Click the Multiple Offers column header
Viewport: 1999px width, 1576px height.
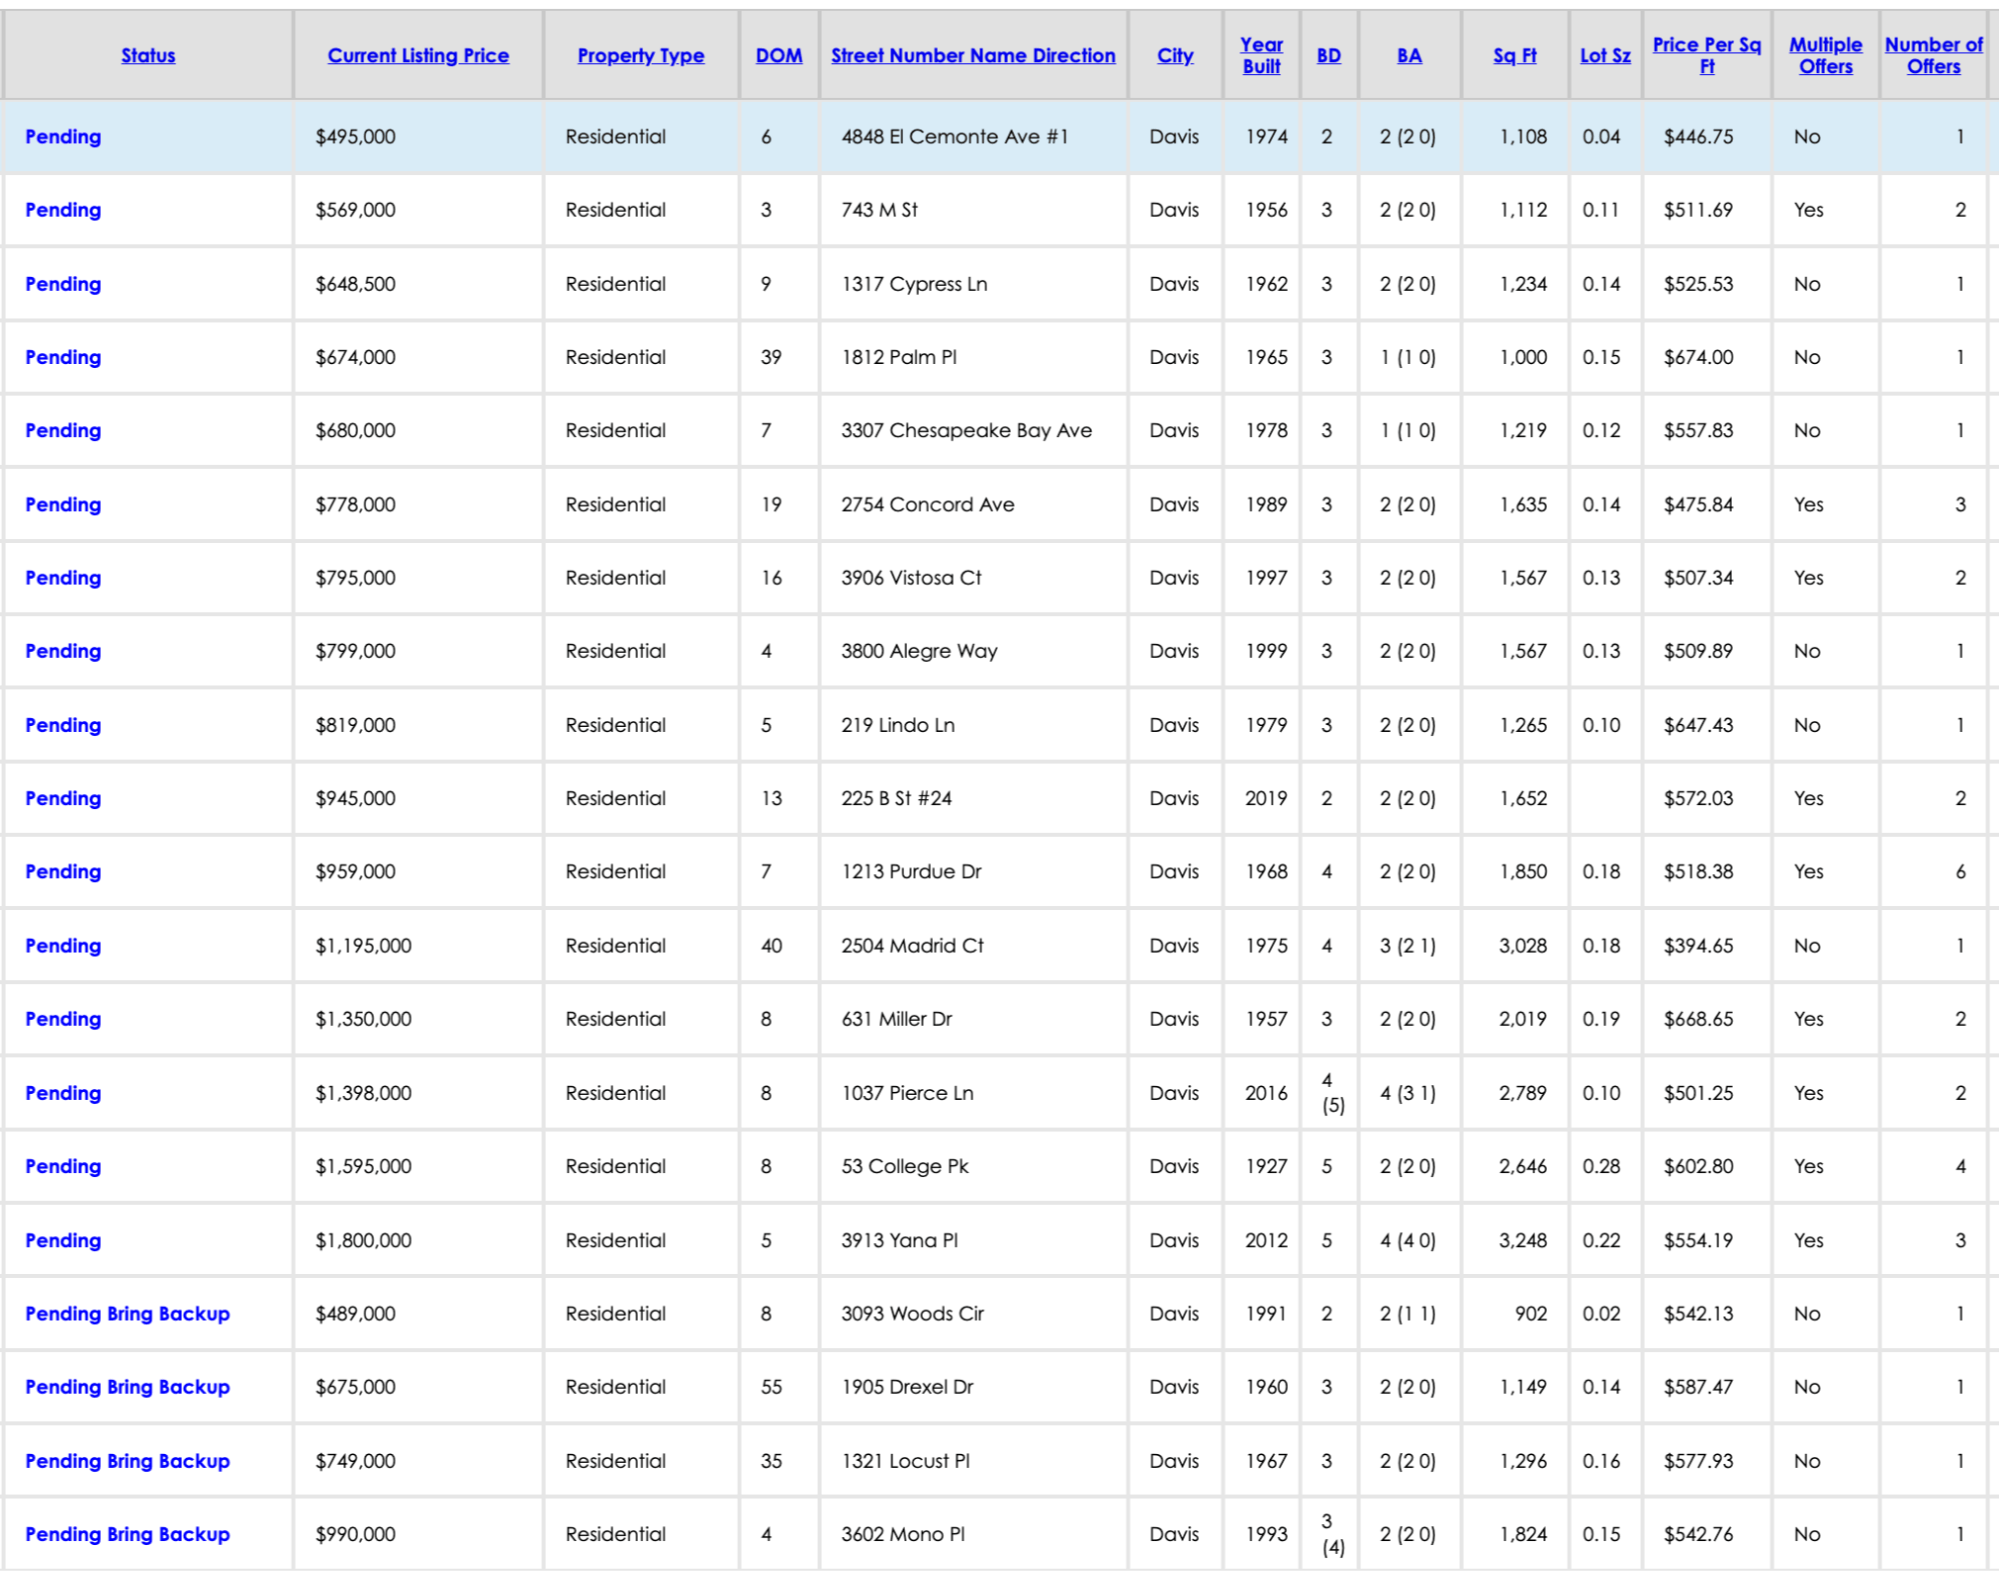tap(1825, 56)
